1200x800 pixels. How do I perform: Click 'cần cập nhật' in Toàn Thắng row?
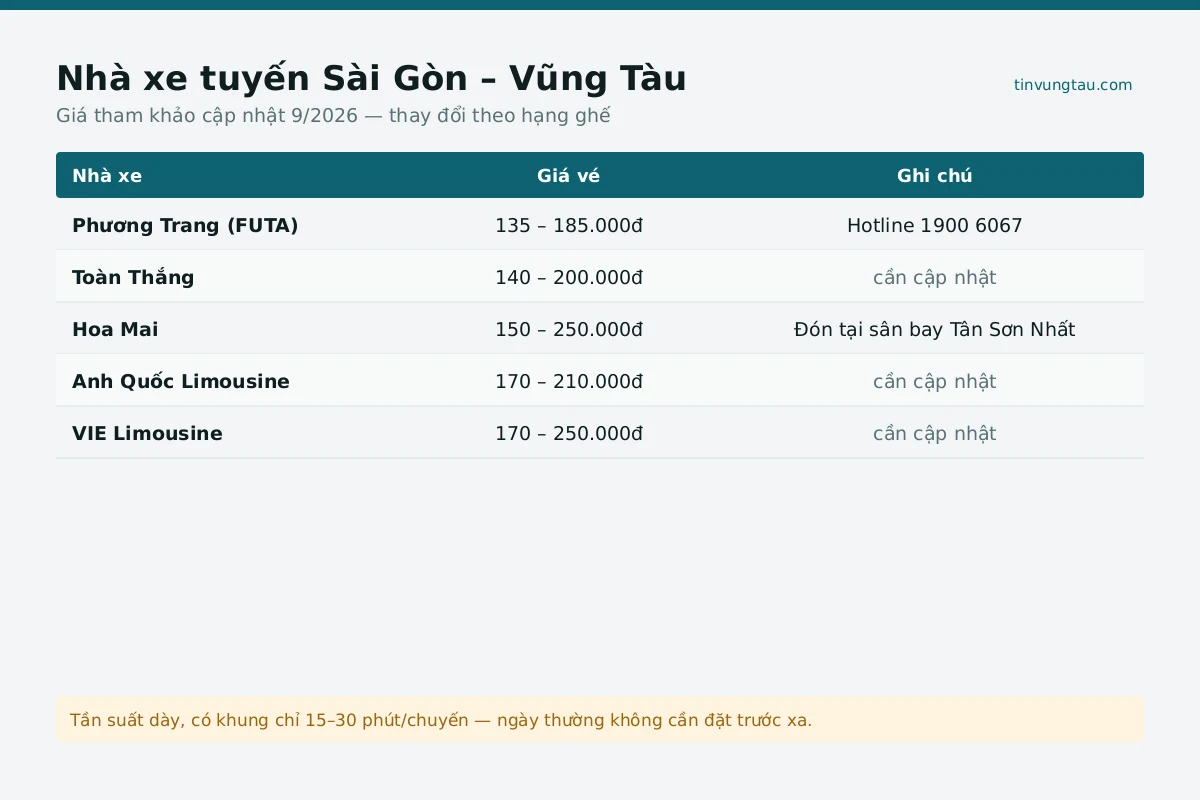[934, 278]
